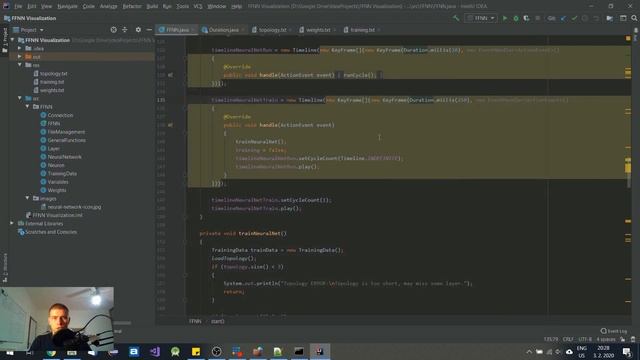640x360 pixels.
Task: Collapse the src folder arrow
Action: (x=20, y=98)
